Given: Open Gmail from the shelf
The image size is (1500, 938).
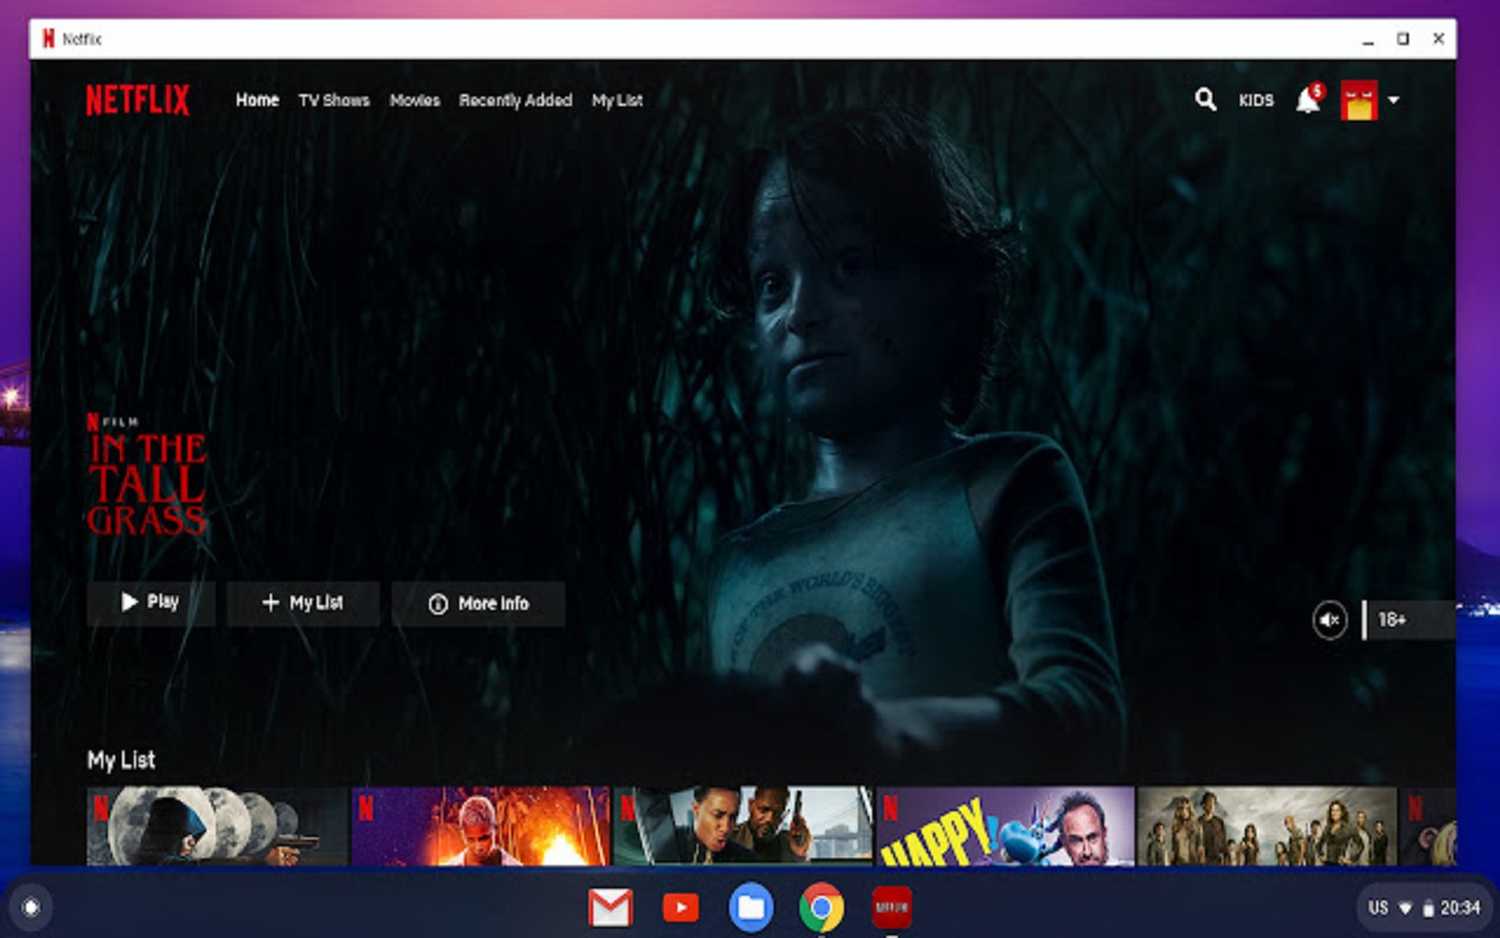Looking at the screenshot, I should [610, 907].
